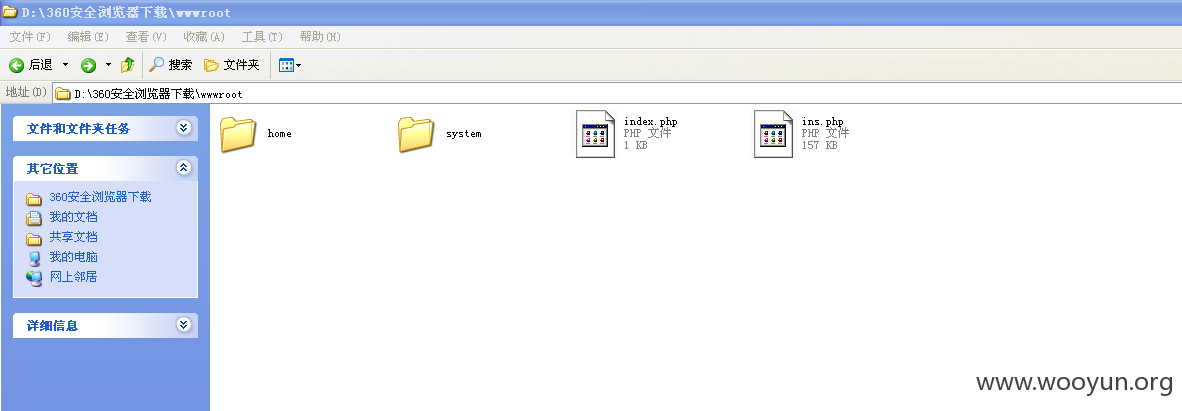Click the folder icon in the address bar
Image resolution: width=1182 pixels, height=411 pixels.
pyautogui.click(x=63, y=94)
